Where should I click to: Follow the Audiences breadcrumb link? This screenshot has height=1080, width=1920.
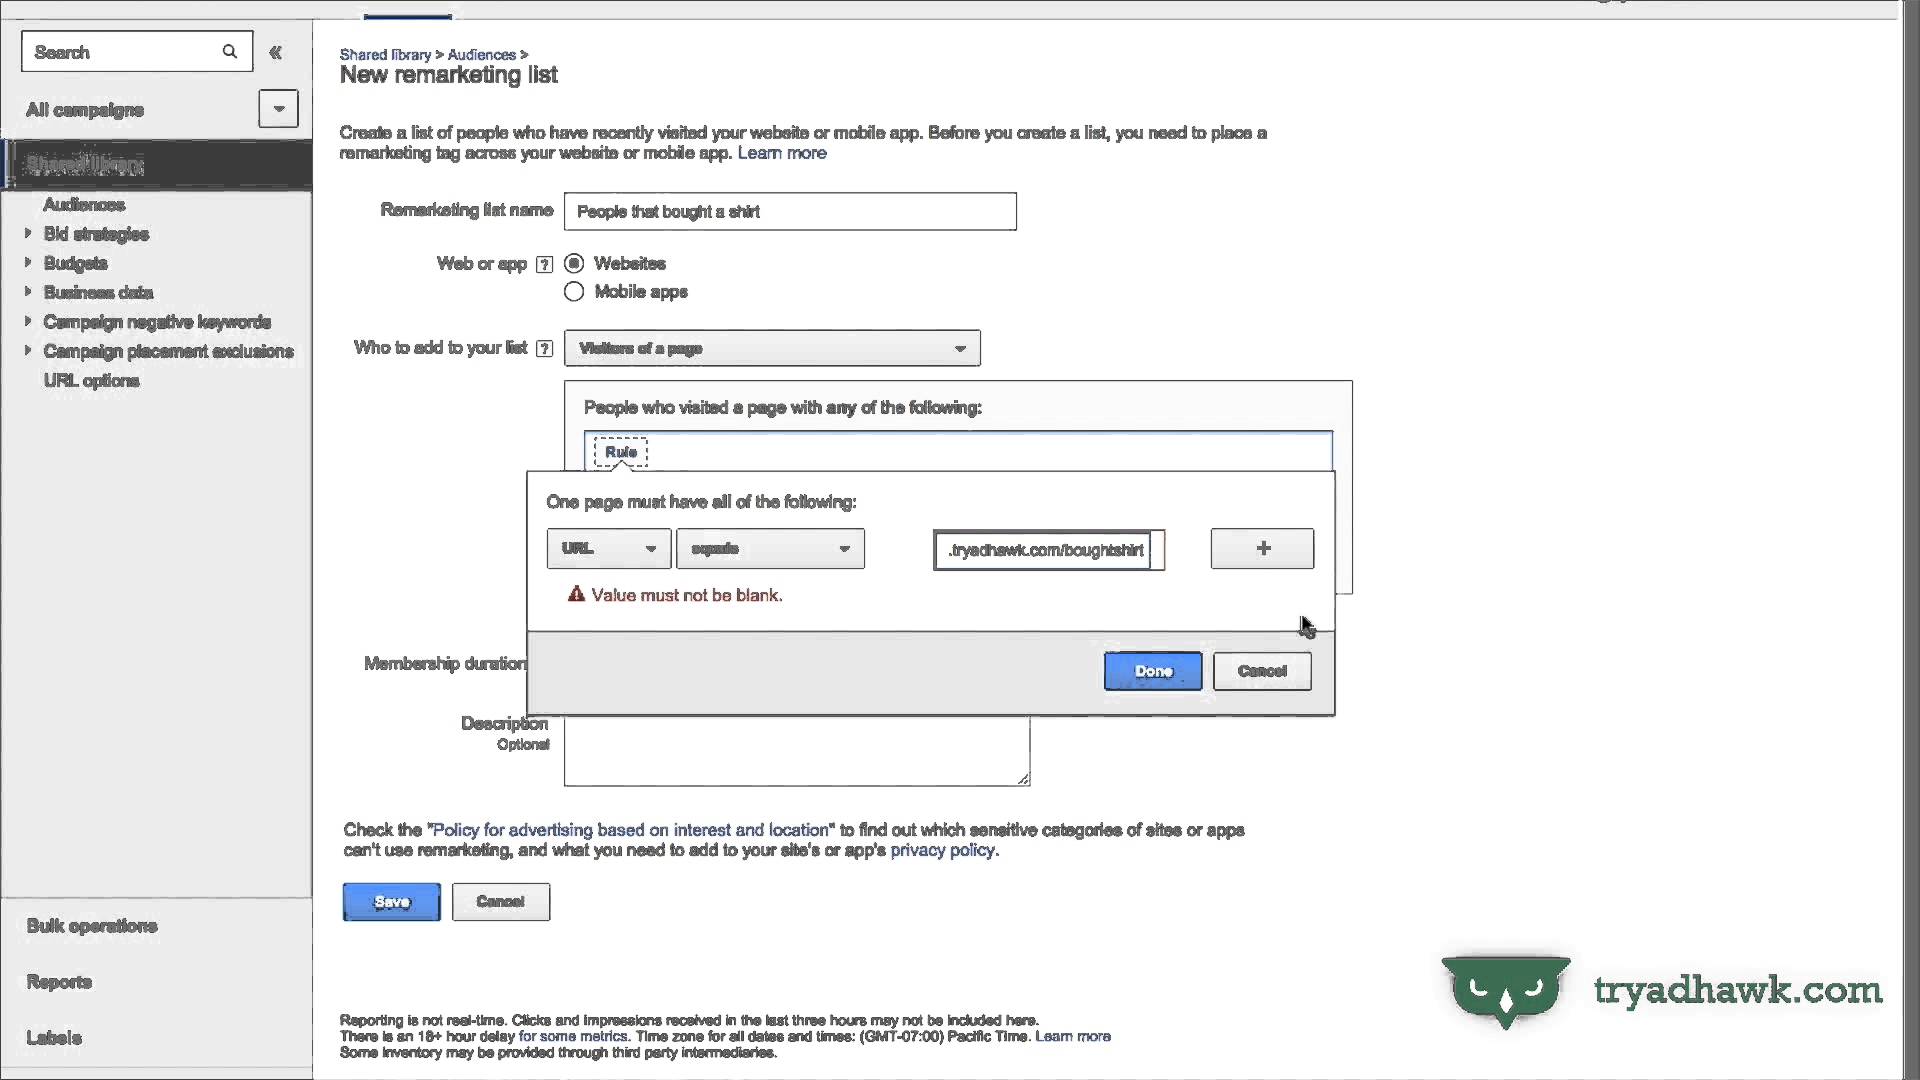[482, 55]
